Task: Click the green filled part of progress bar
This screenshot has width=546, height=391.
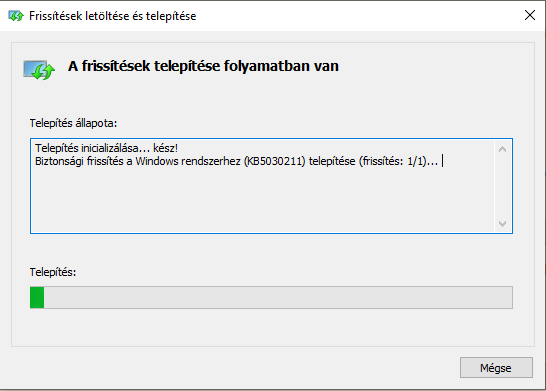Action: pyautogui.click(x=37, y=297)
